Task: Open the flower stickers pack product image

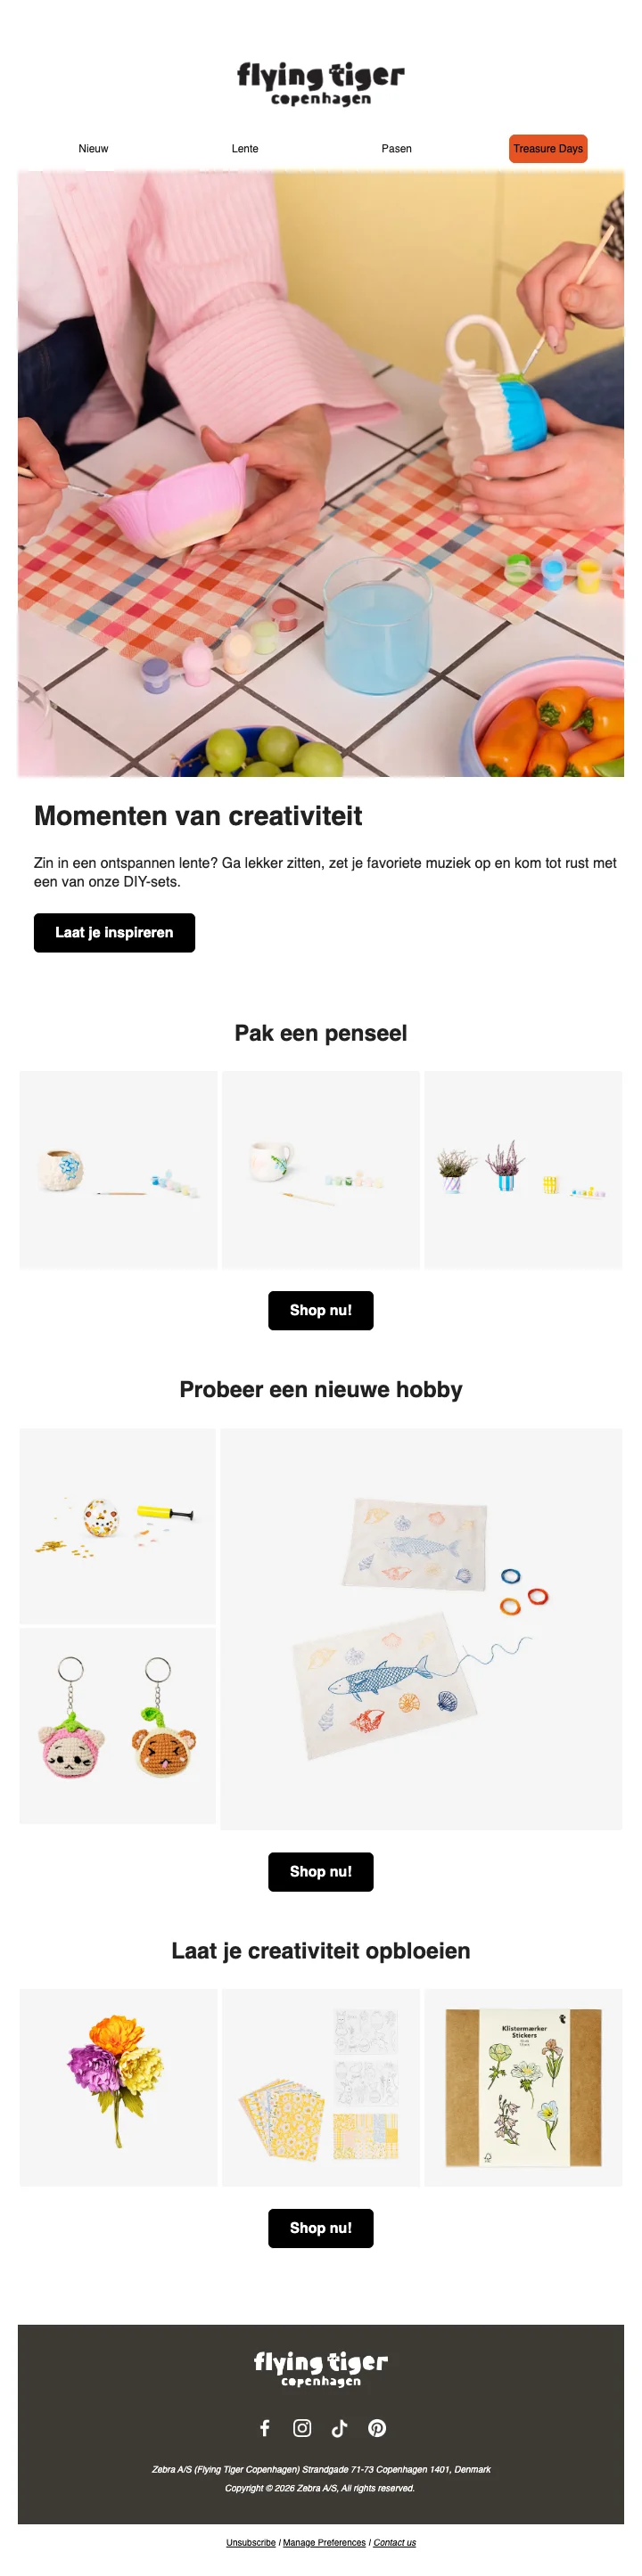Action: 523,2086
